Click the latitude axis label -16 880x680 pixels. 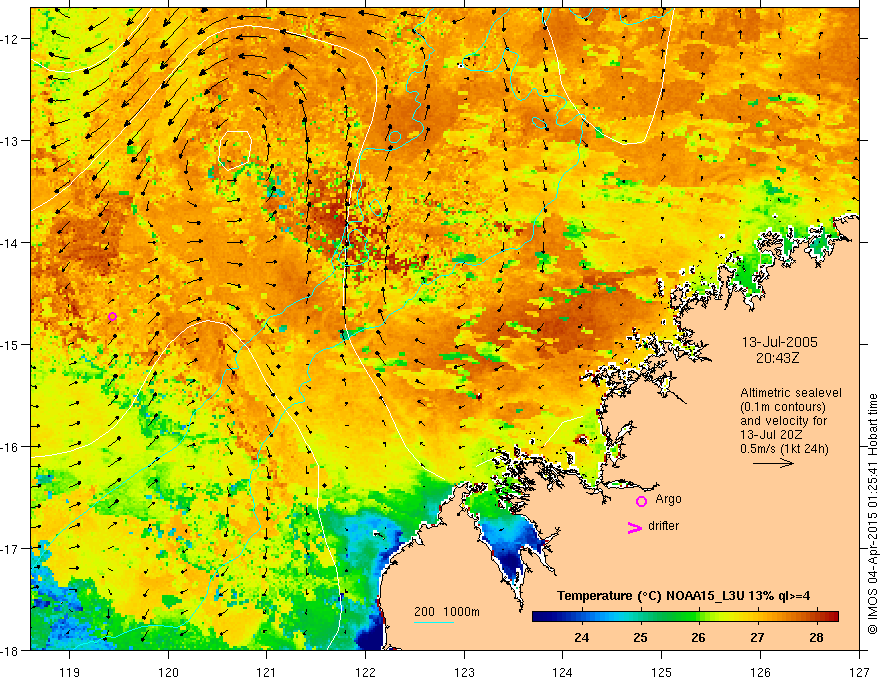[x=11, y=447]
